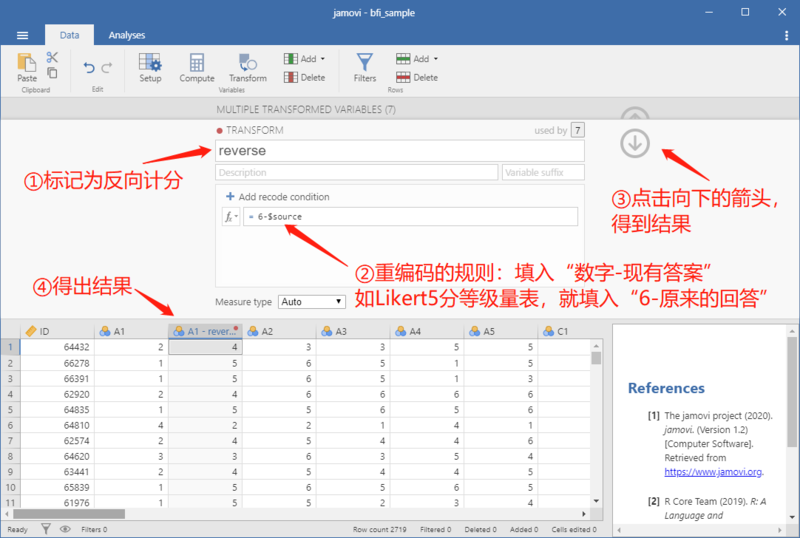The height and width of the screenshot is (538, 800).
Task: Toggle the eye icon in status bar
Action: (65, 529)
